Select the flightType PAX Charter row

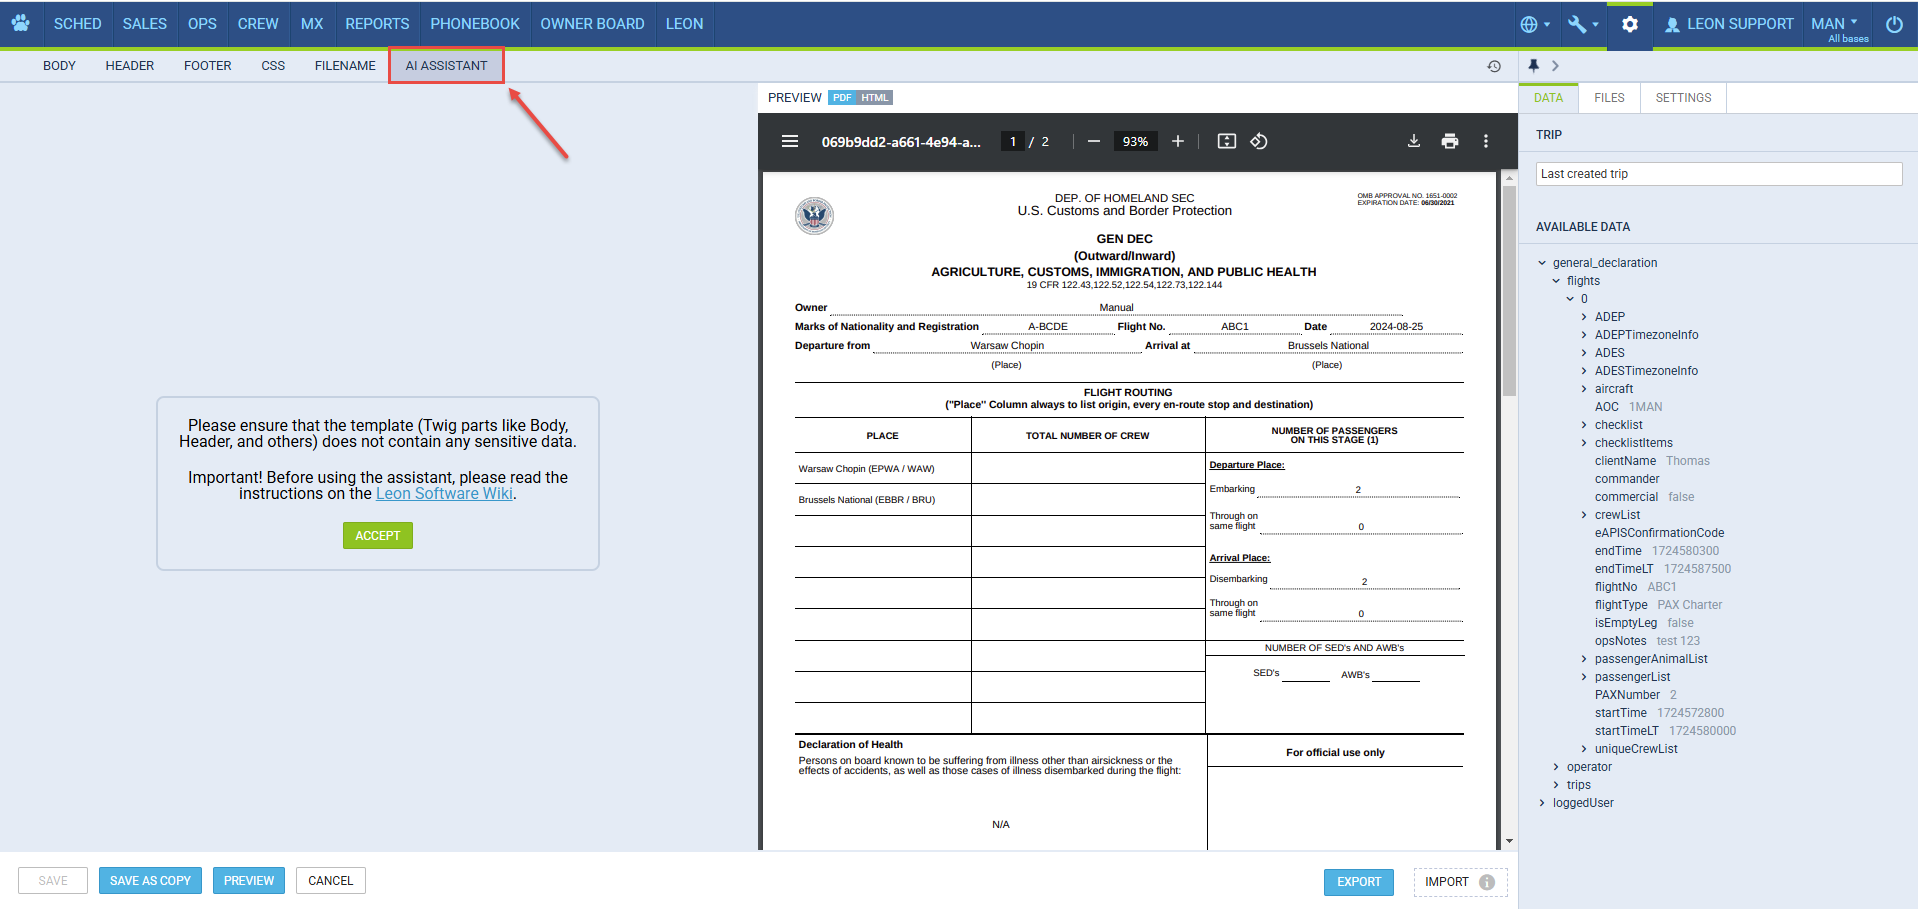click(x=1658, y=605)
